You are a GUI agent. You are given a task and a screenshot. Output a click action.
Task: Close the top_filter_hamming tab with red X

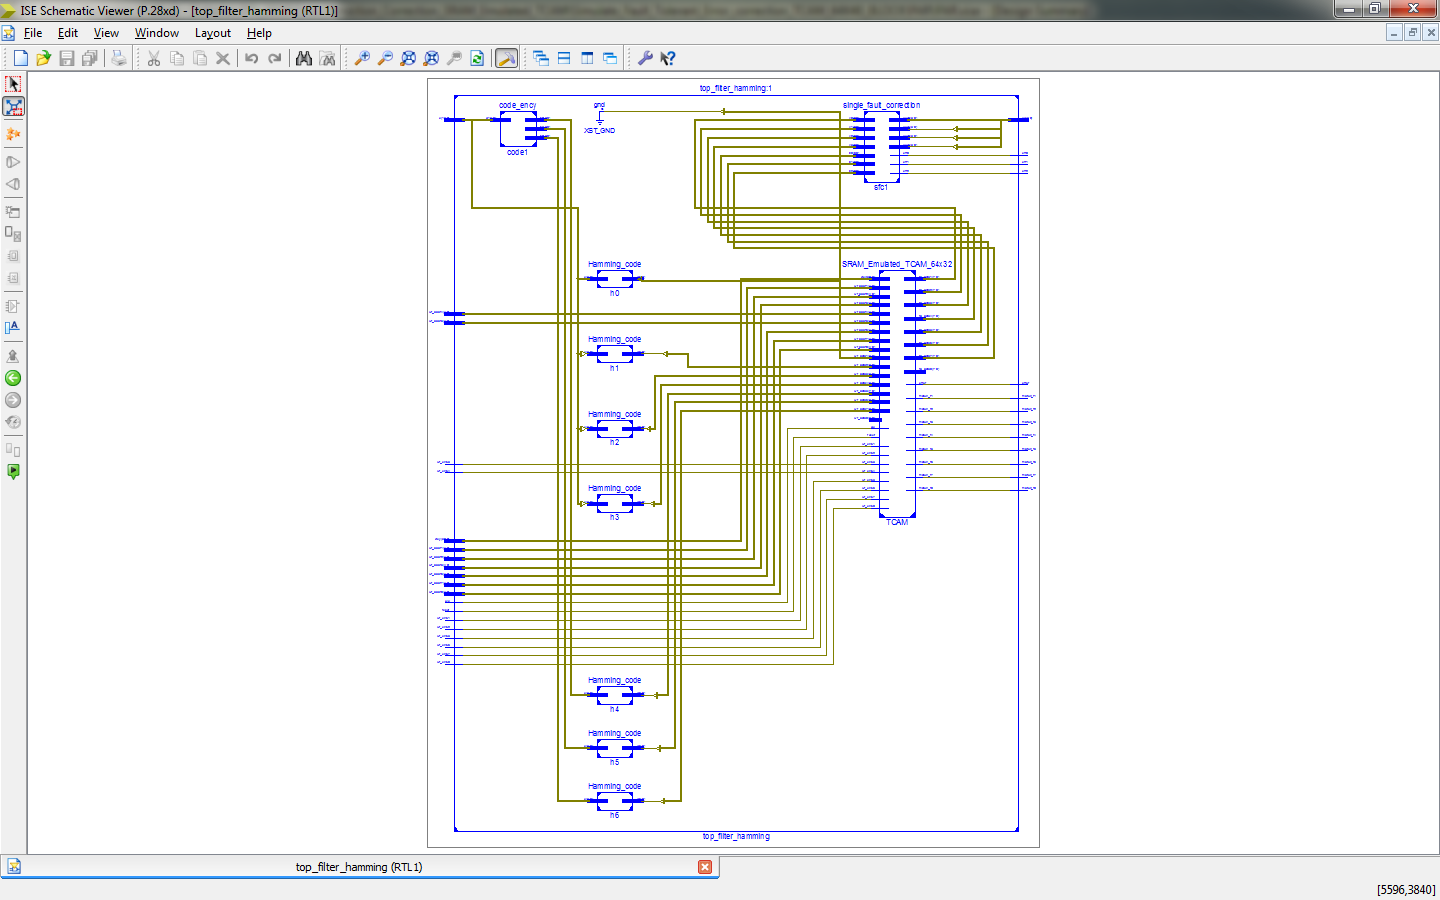[x=705, y=867]
